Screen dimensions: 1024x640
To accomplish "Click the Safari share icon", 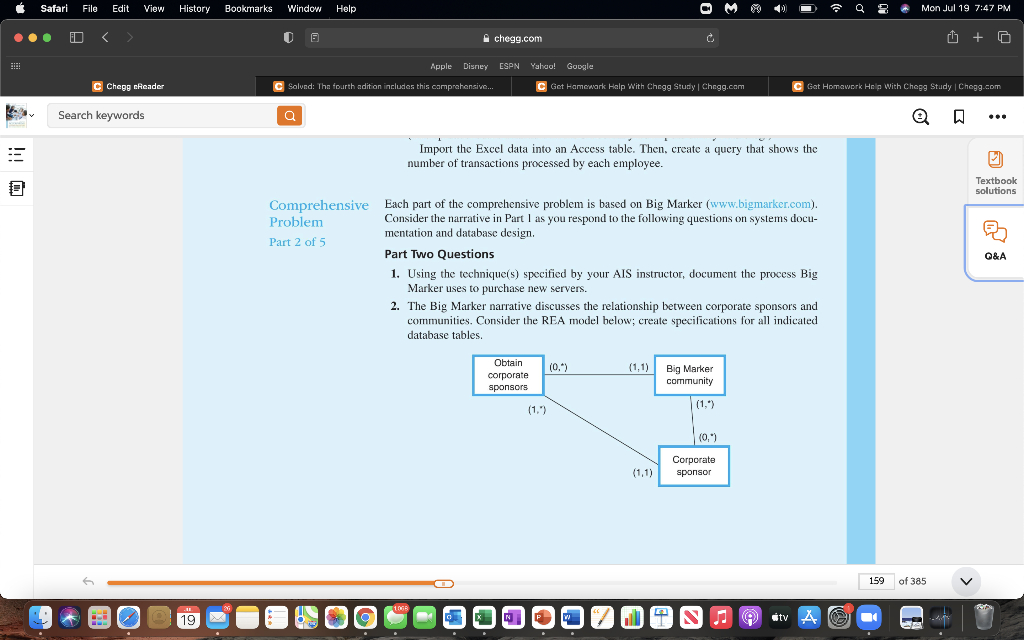I will [954, 37].
